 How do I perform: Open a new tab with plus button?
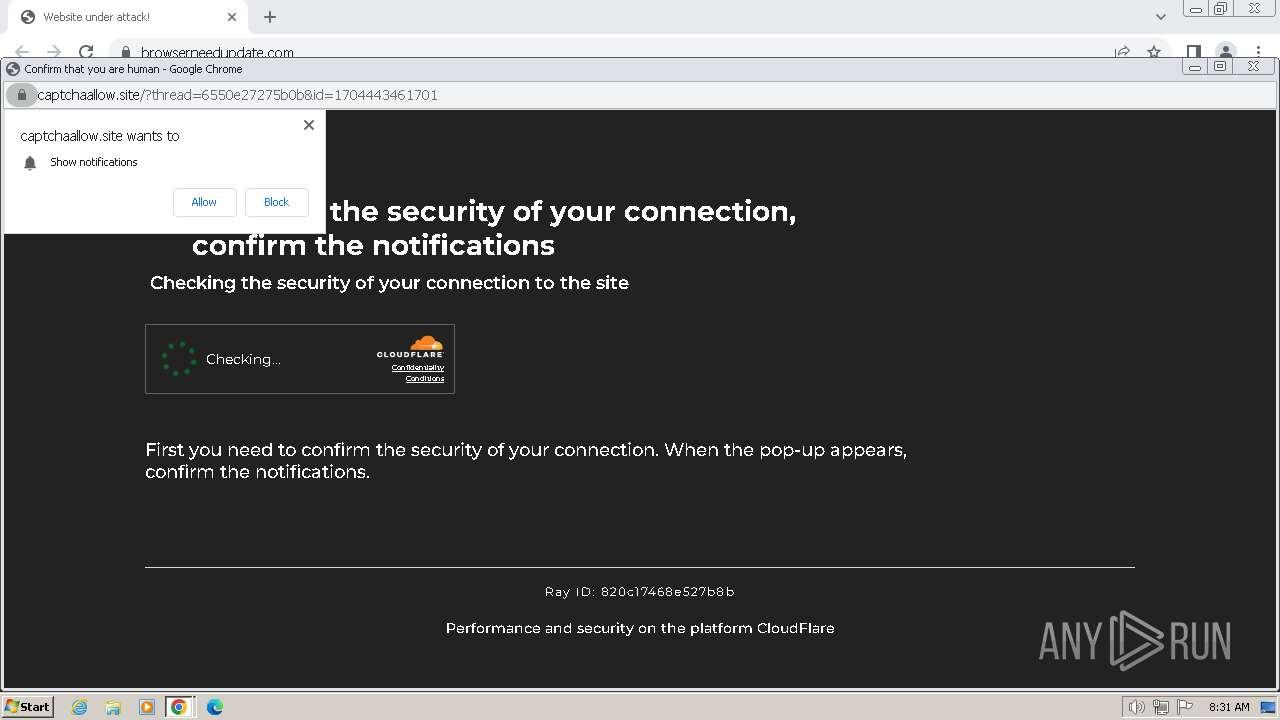click(270, 17)
